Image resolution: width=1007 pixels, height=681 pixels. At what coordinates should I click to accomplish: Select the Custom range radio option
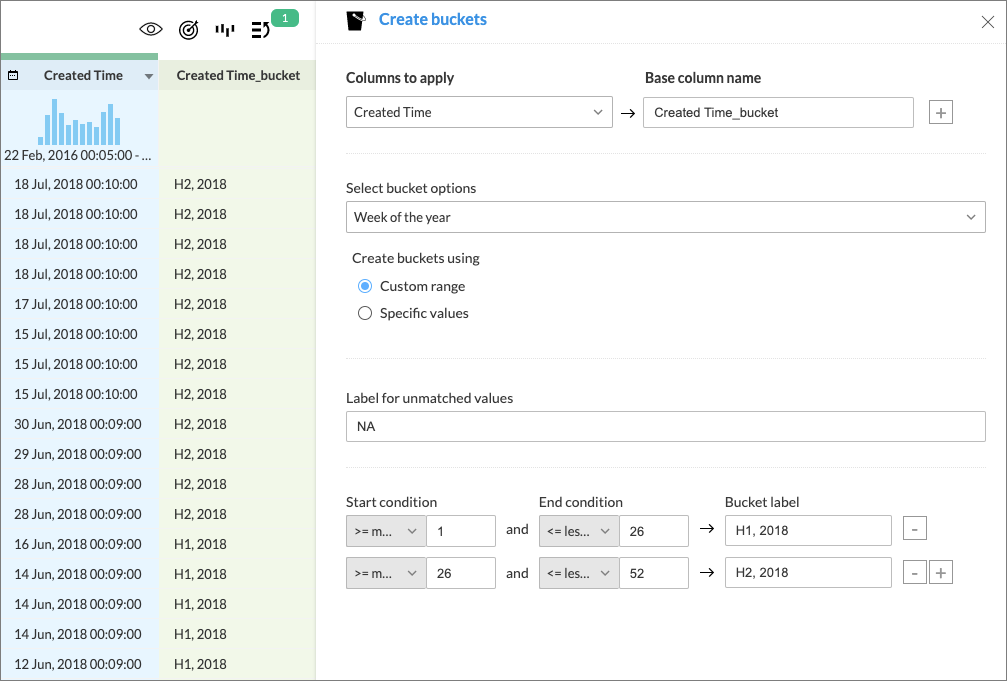[365, 286]
